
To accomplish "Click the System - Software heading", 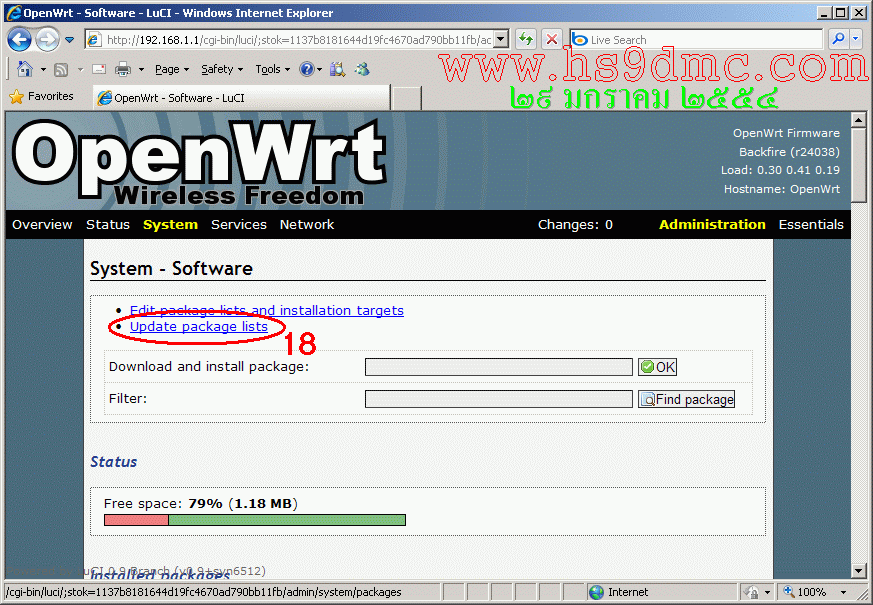I will 171,269.
